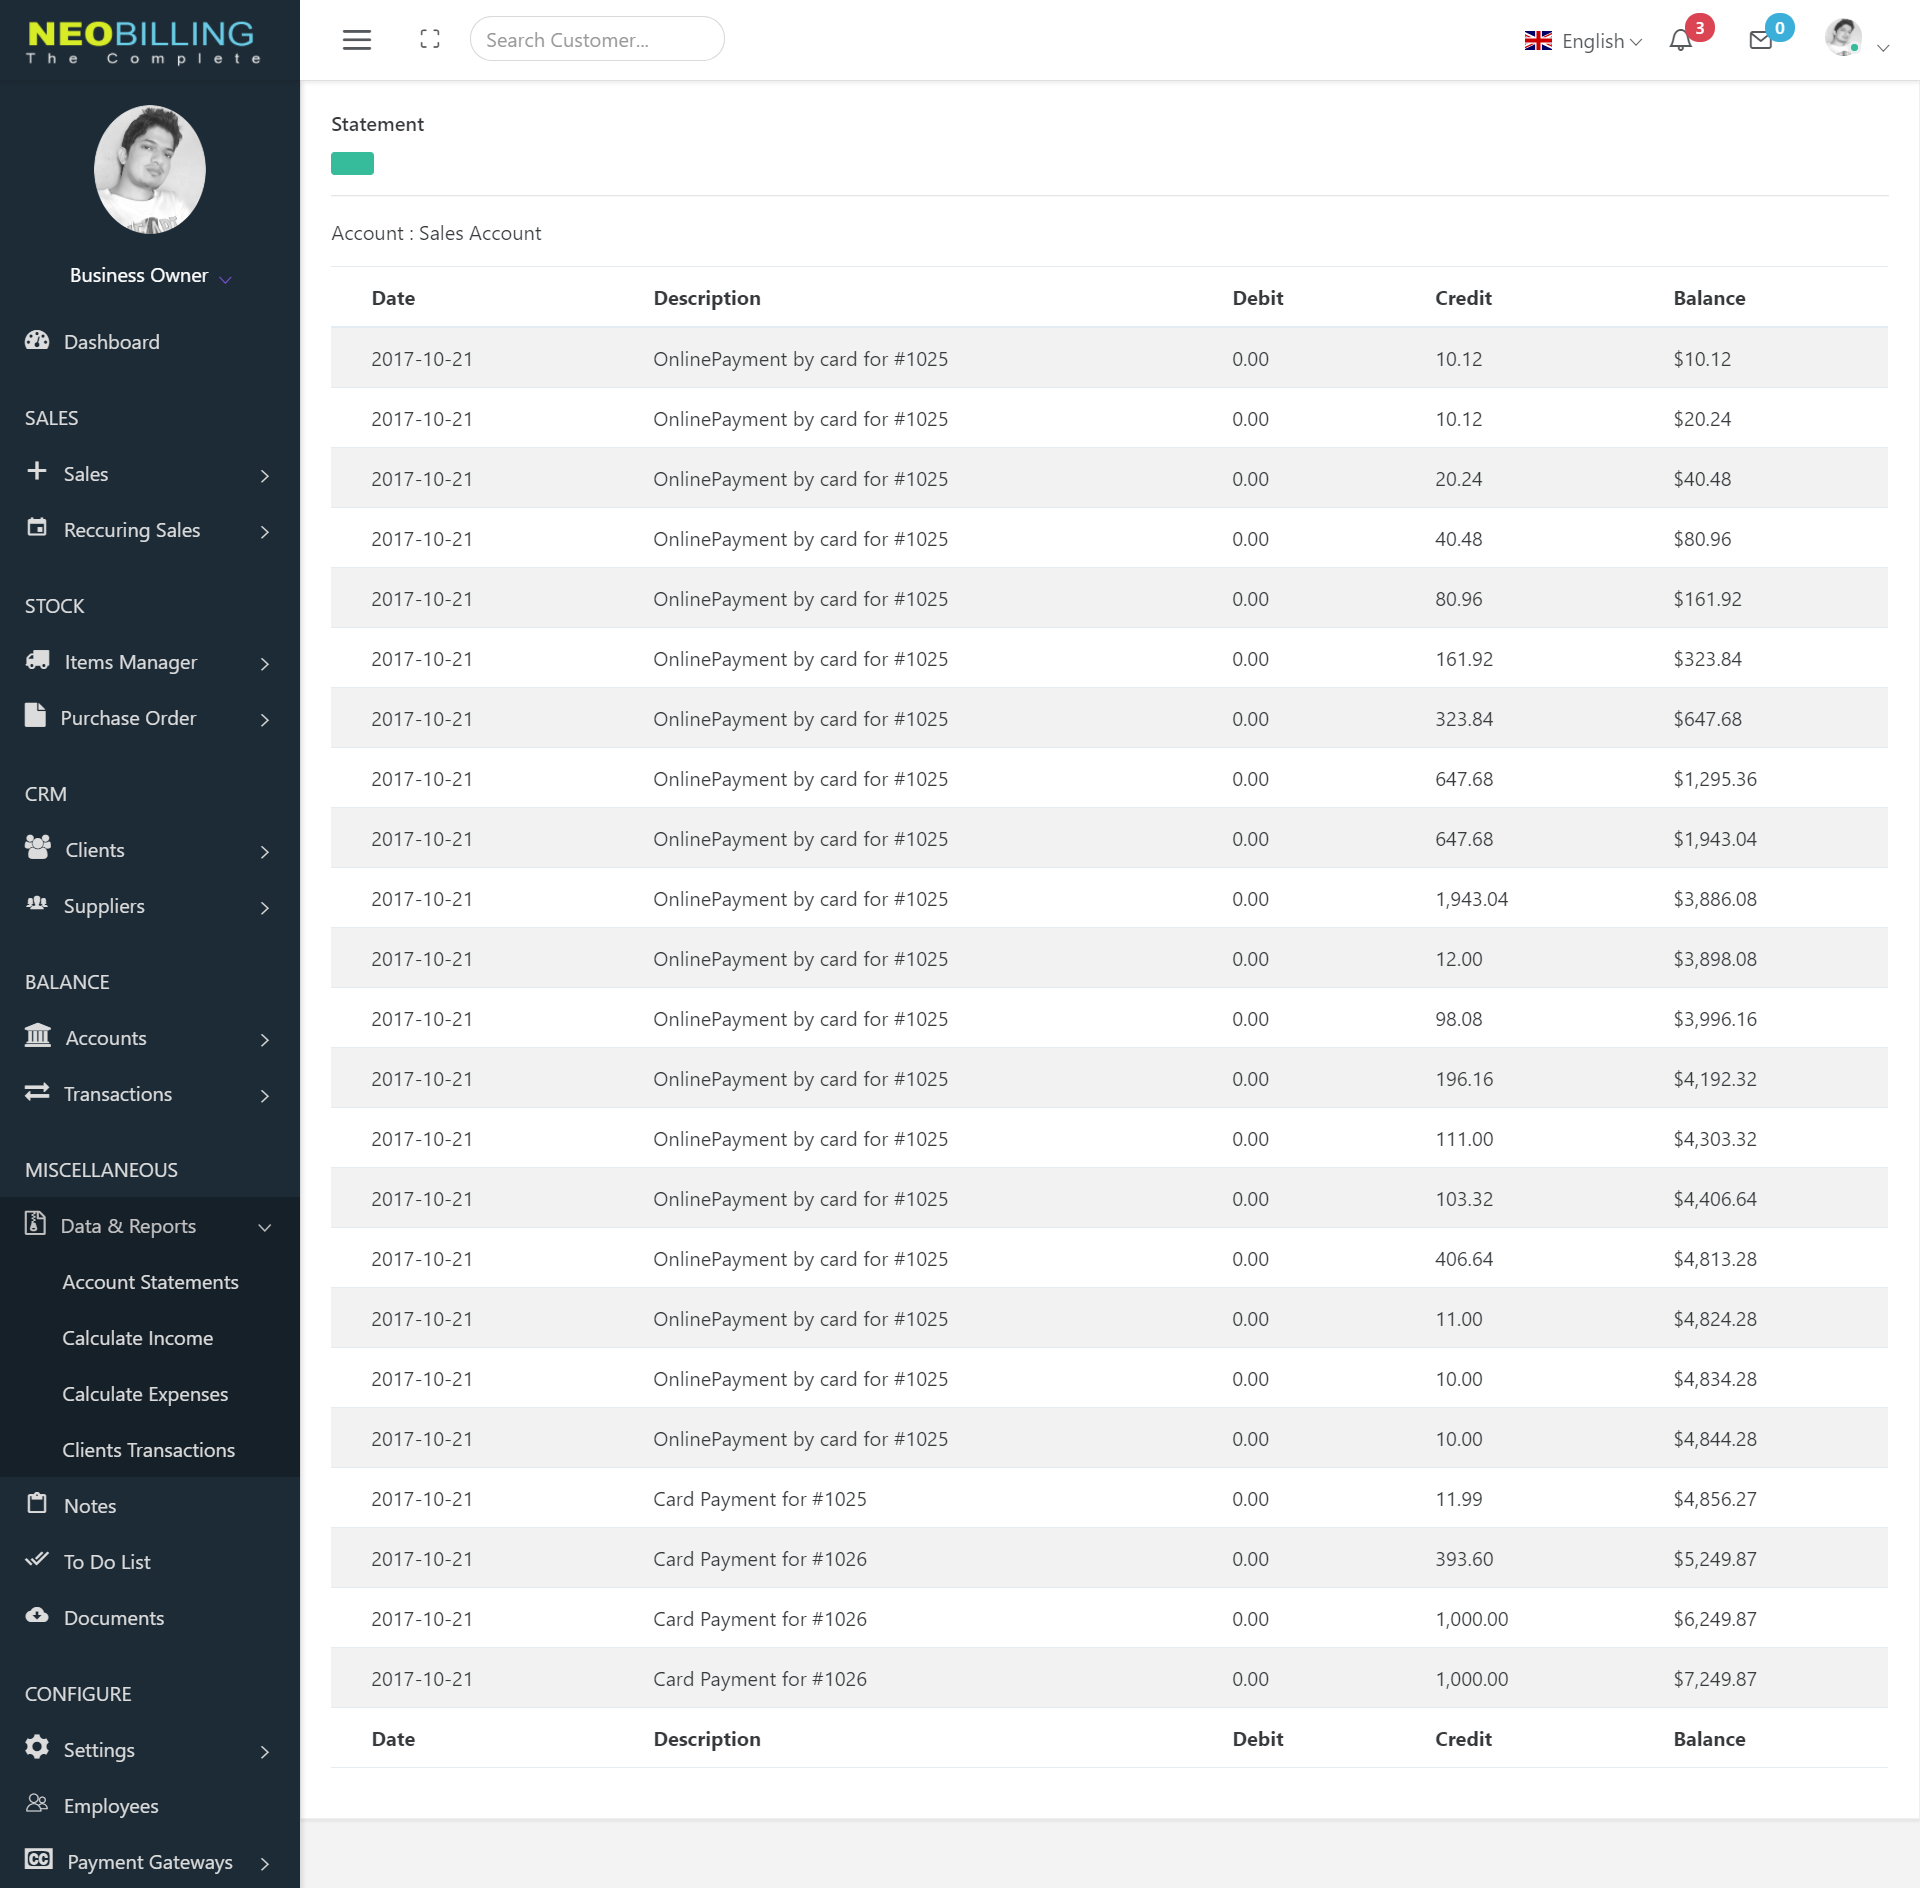
Task: Click the green button under Statement
Action: [352, 164]
